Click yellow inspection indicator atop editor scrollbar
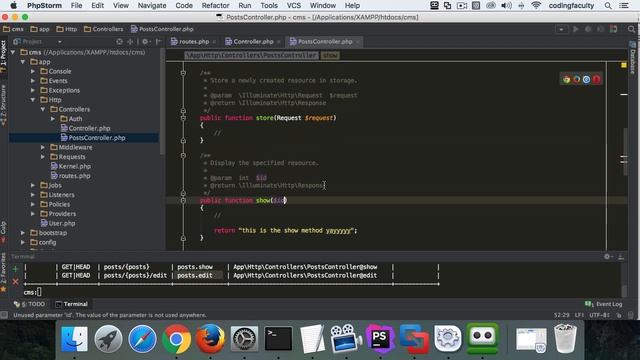 tap(624, 65)
